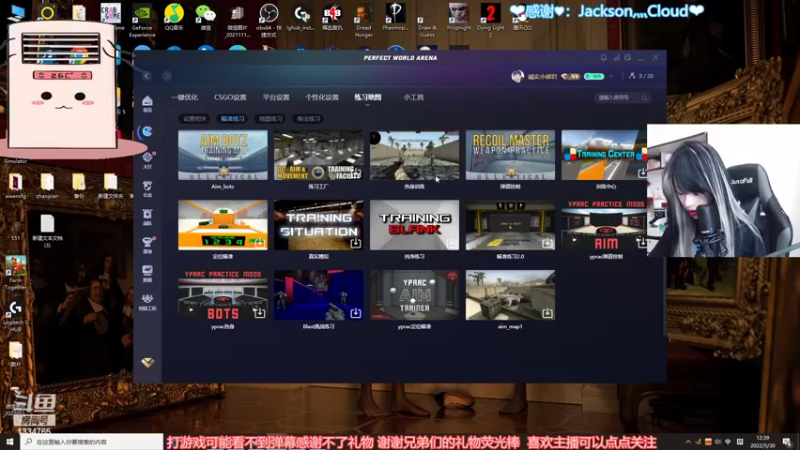Image resolution: width=800 pixels, height=450 pixels.
Task: Open the Windows Start menu
Action: point(10,442)
